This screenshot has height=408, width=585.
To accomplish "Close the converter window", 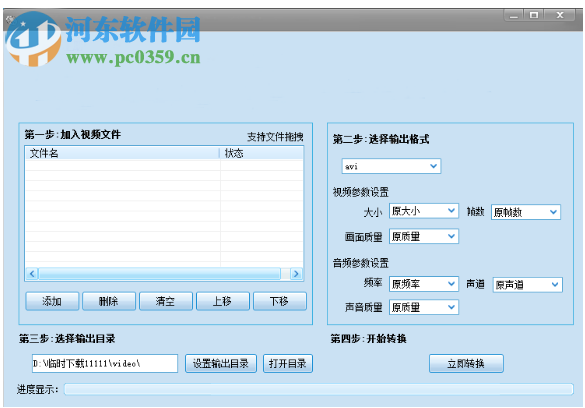I will click(560, 15).
